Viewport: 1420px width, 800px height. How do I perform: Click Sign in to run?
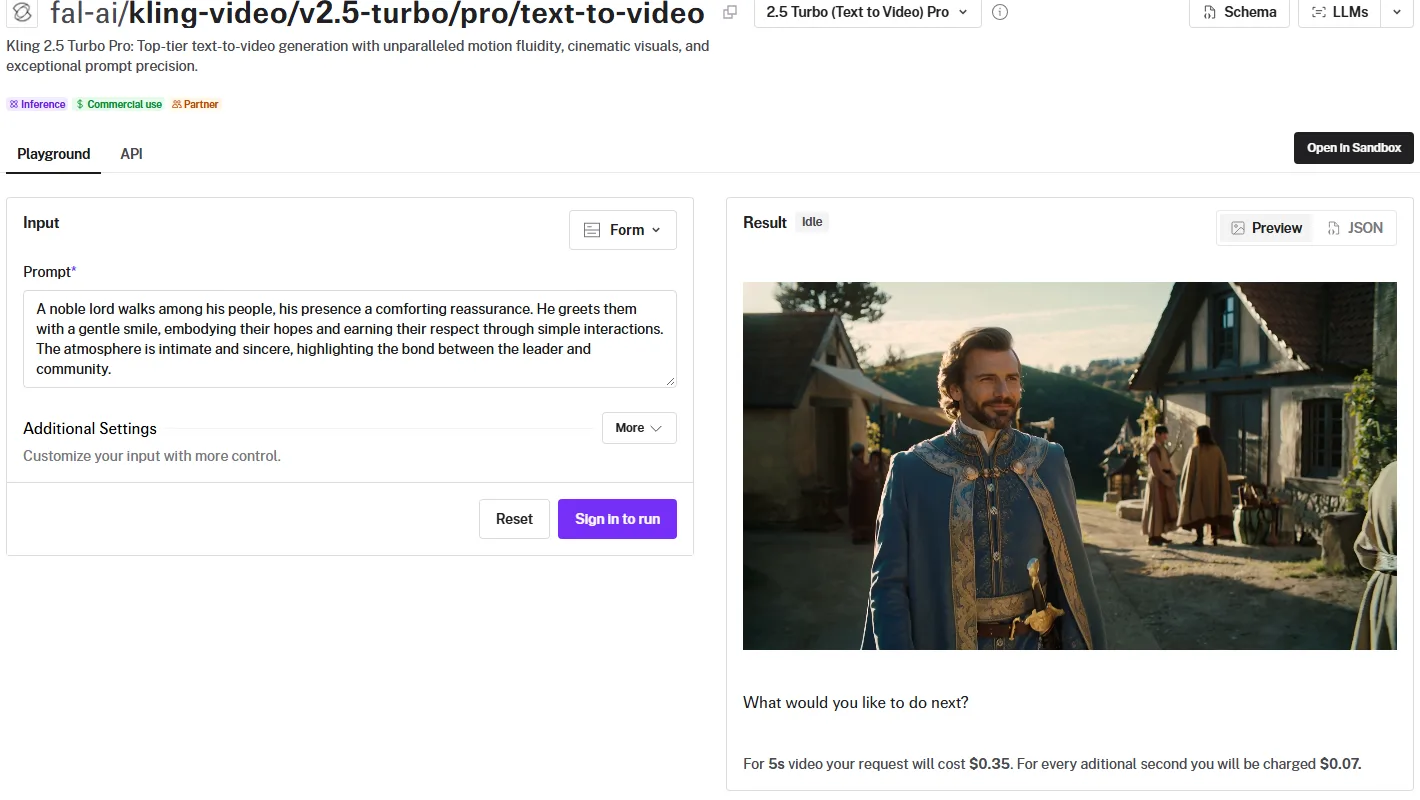click(617, 519)
